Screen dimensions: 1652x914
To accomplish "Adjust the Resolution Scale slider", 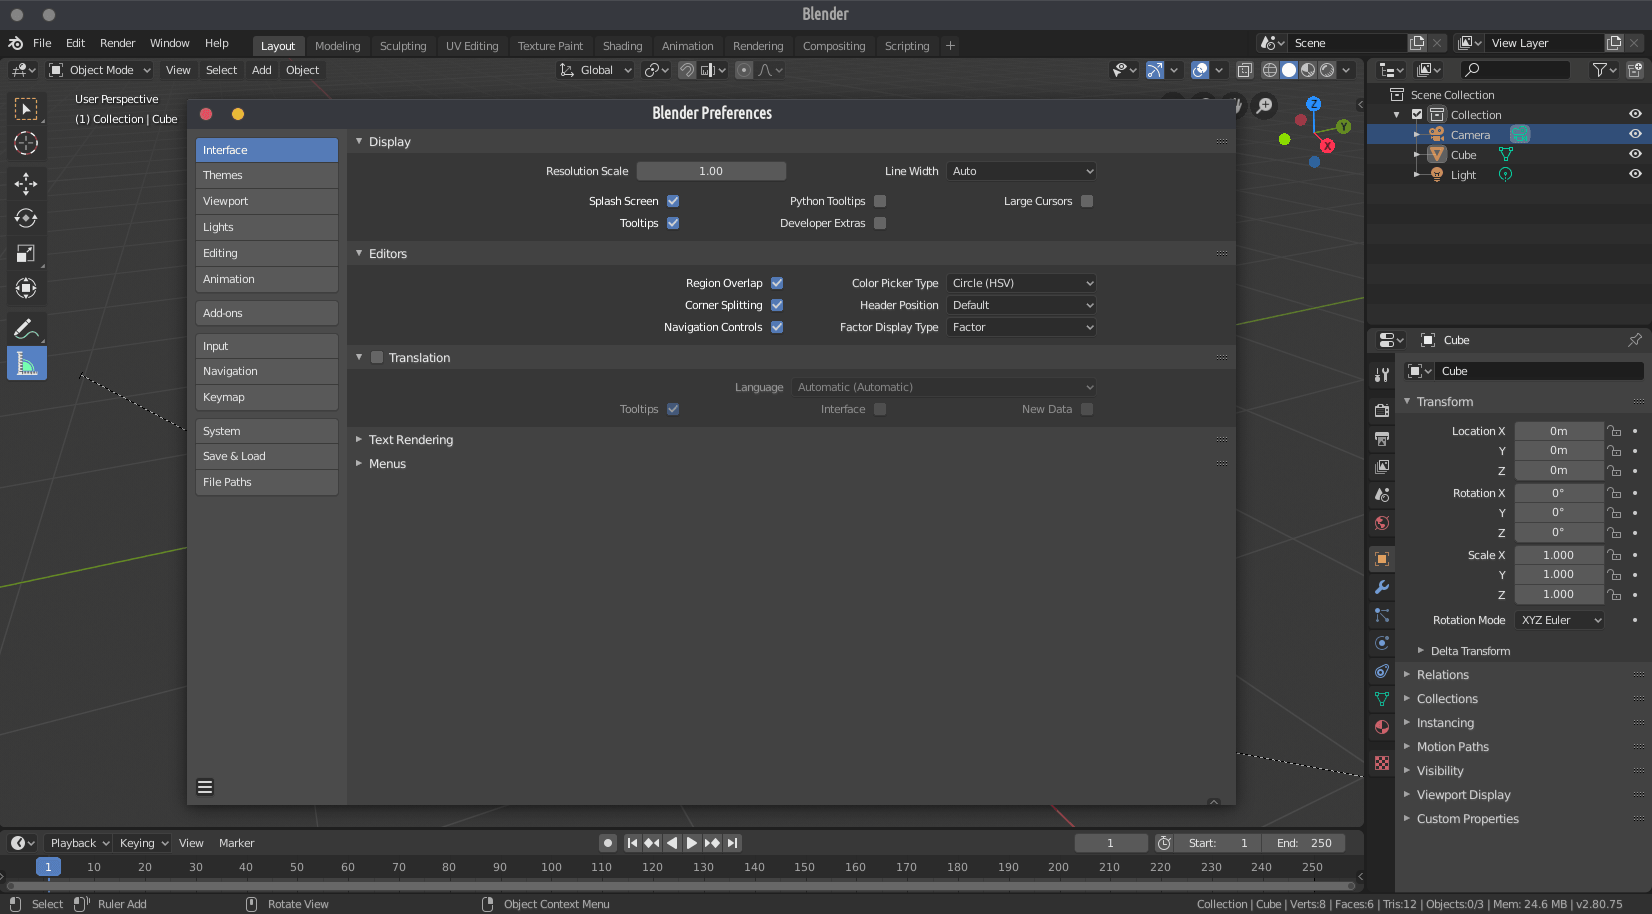I will (x=711, y=171).
